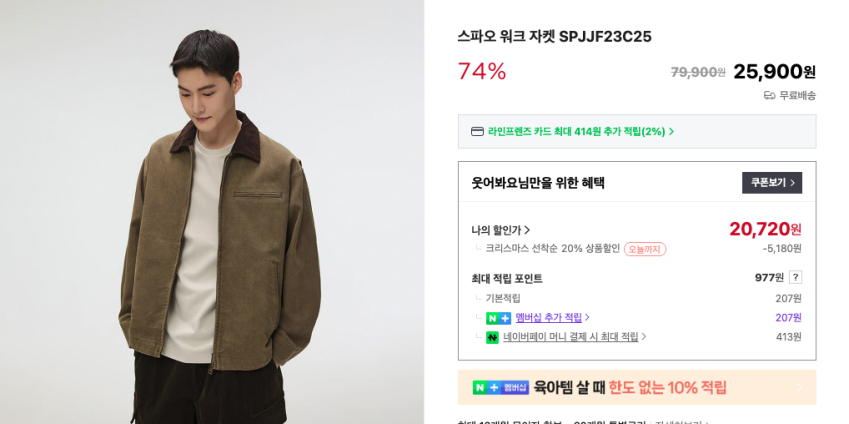Screen dimensions: 849x424
Task: Click the N+ 멤버십 badge in promo banner
Action: pyautogui.click(x=500, y=388)
